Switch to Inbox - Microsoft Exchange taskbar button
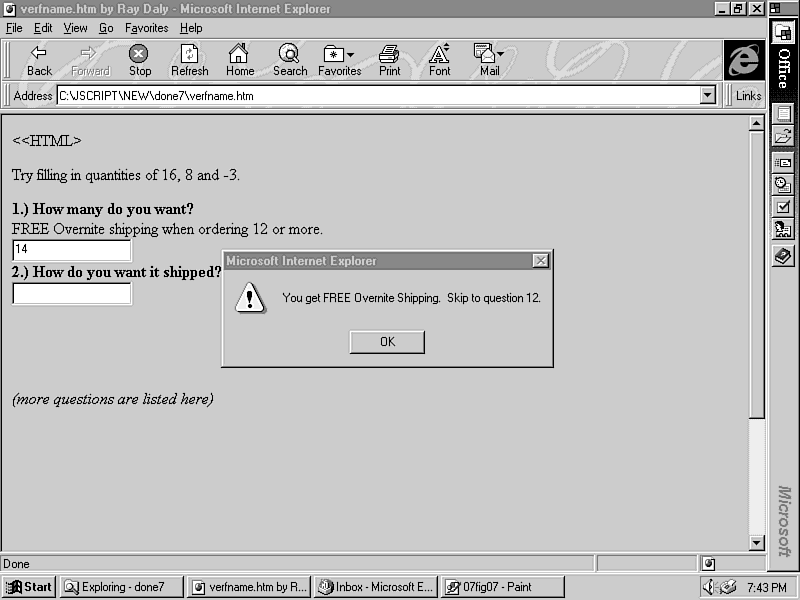The height and width of the screenshot is (600, 800). [x=376, y=587]
